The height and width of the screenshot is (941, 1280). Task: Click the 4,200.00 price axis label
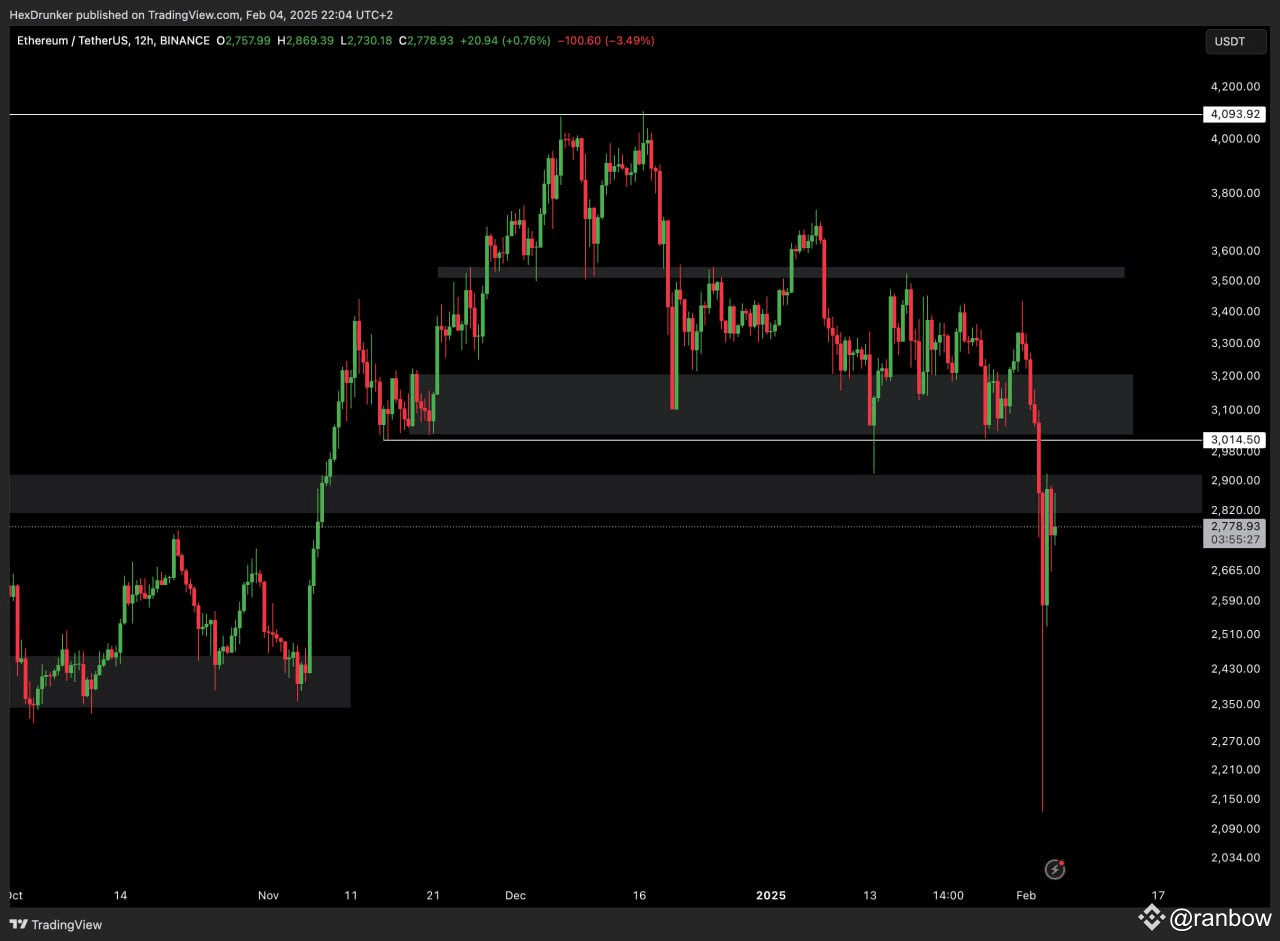pos(1236,87)
